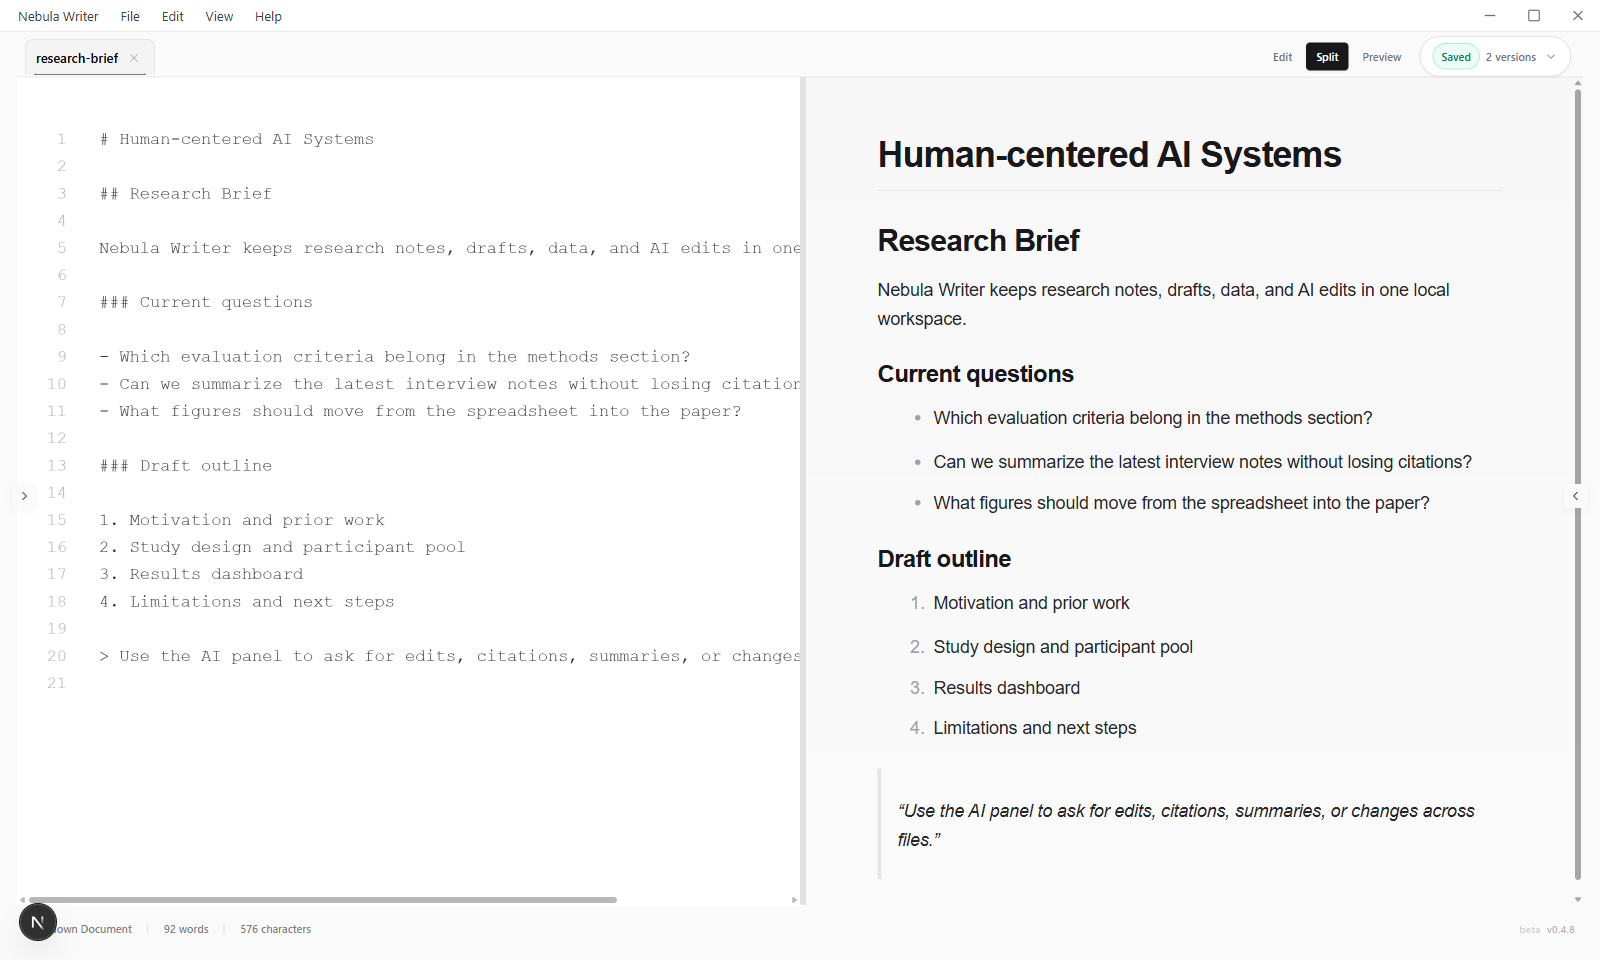This screenshot has height=960, width=1600.
Task: Close the research-brief tab
Action: 134,58
